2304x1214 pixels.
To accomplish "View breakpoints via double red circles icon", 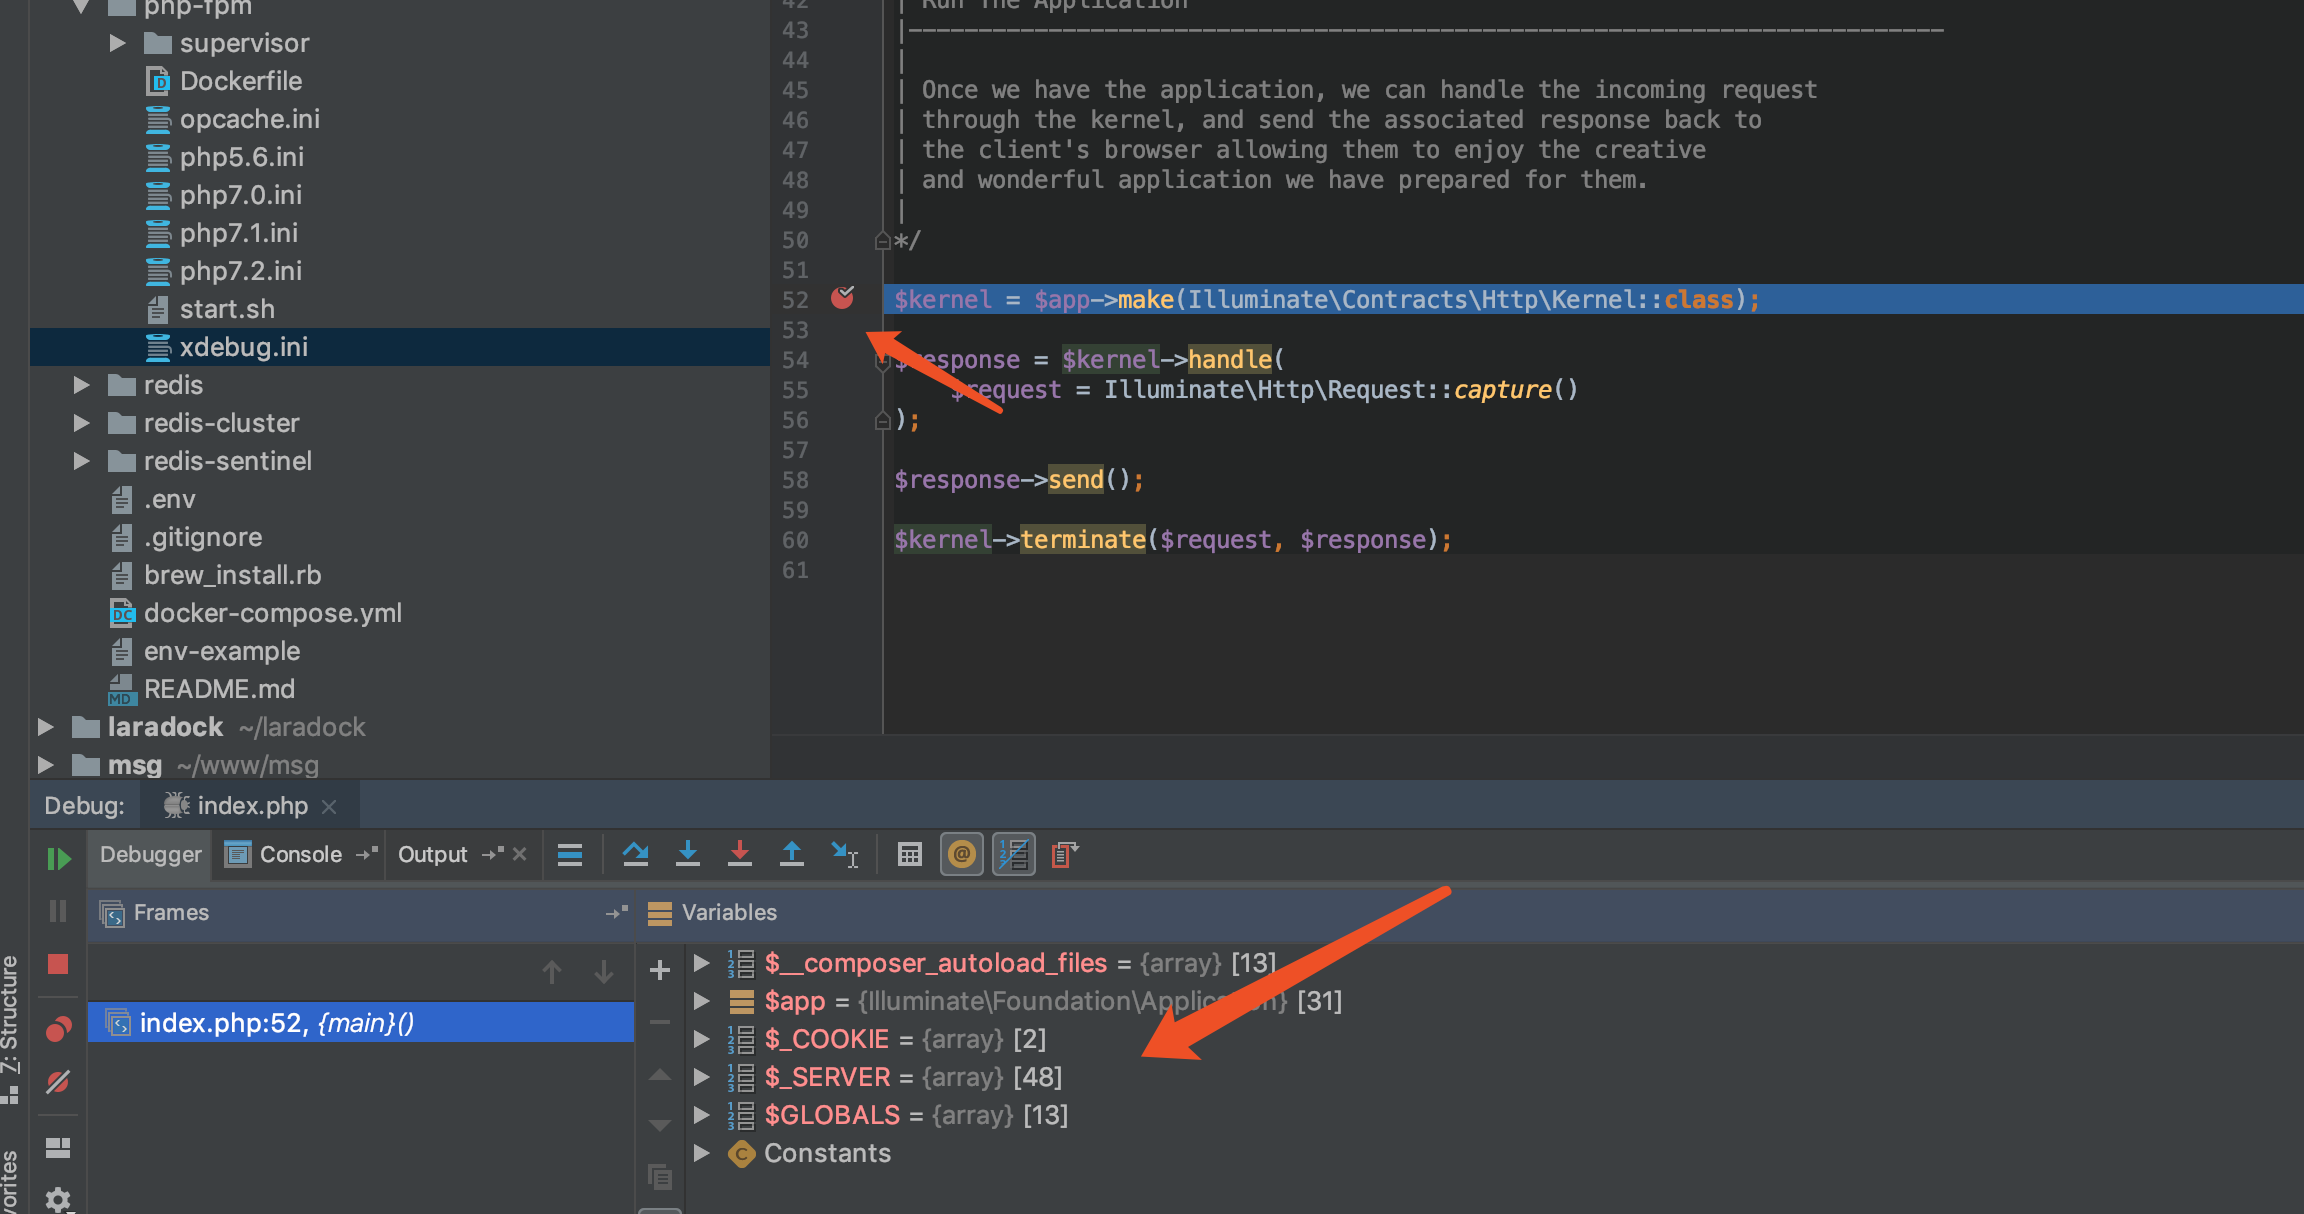I will pos(58,1029).
